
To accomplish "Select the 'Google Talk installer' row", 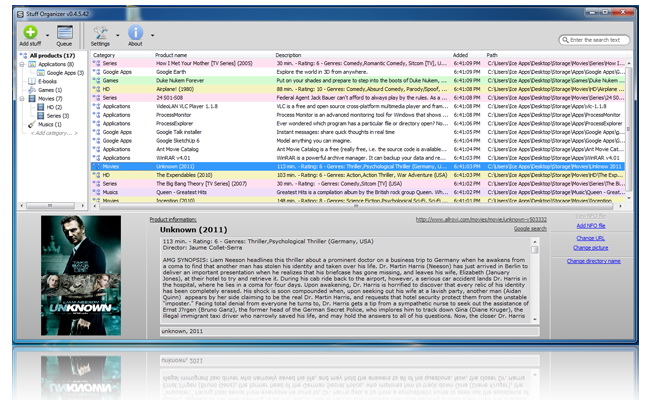I will click(x=358, y=132).
